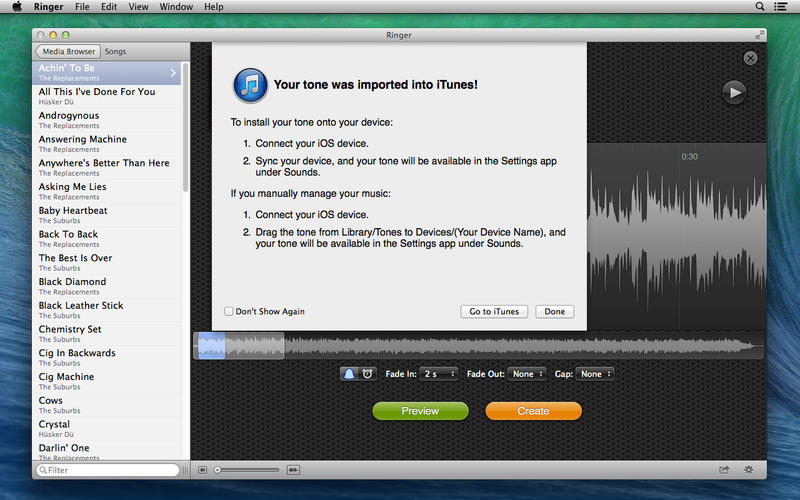
Task: Select the song Androgynous
Action: tap(106, 120)
